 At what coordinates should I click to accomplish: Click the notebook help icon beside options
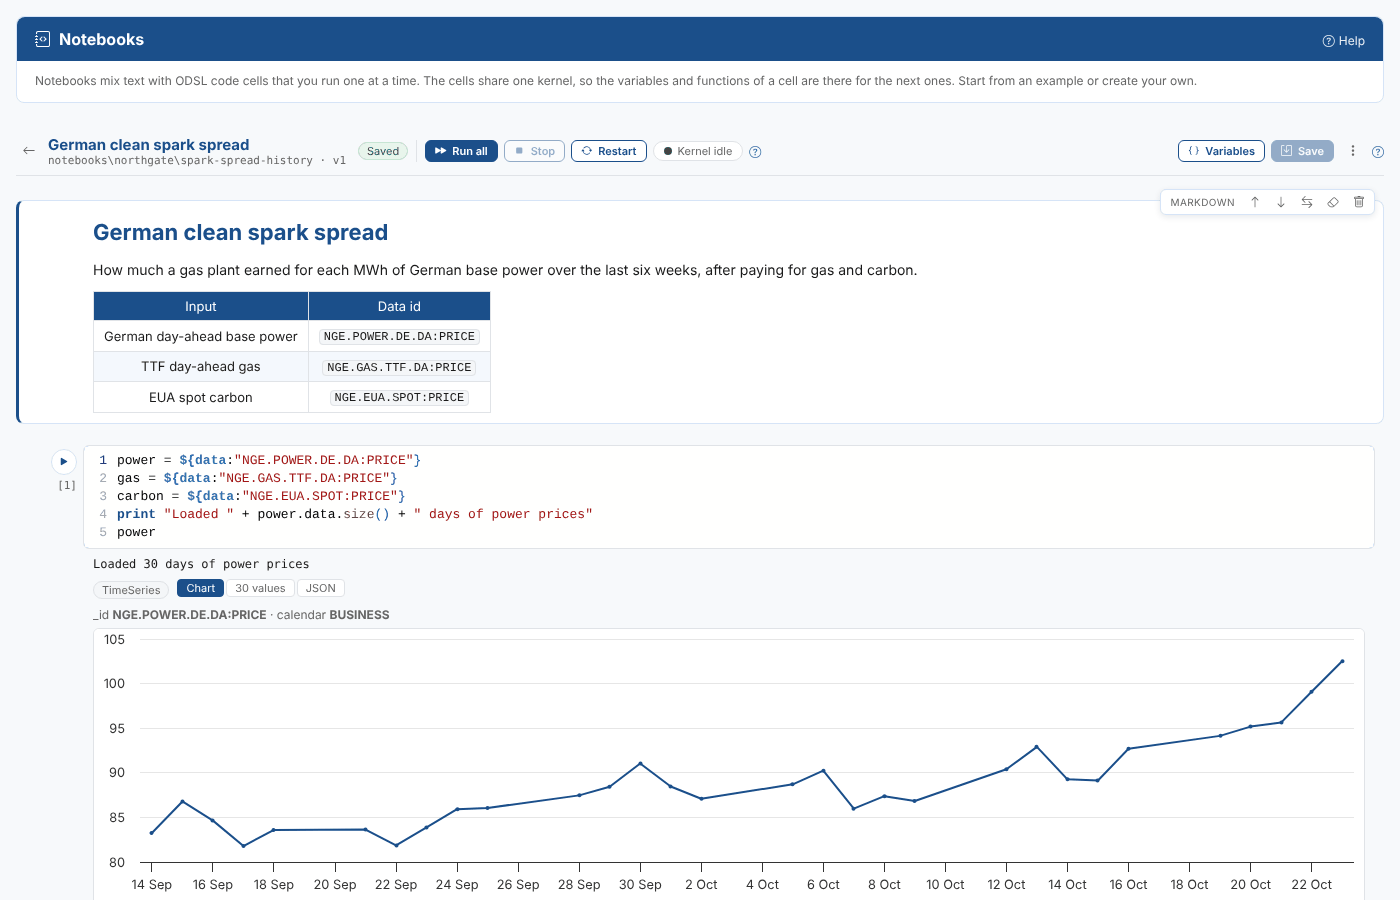[x=1378, y=152]
